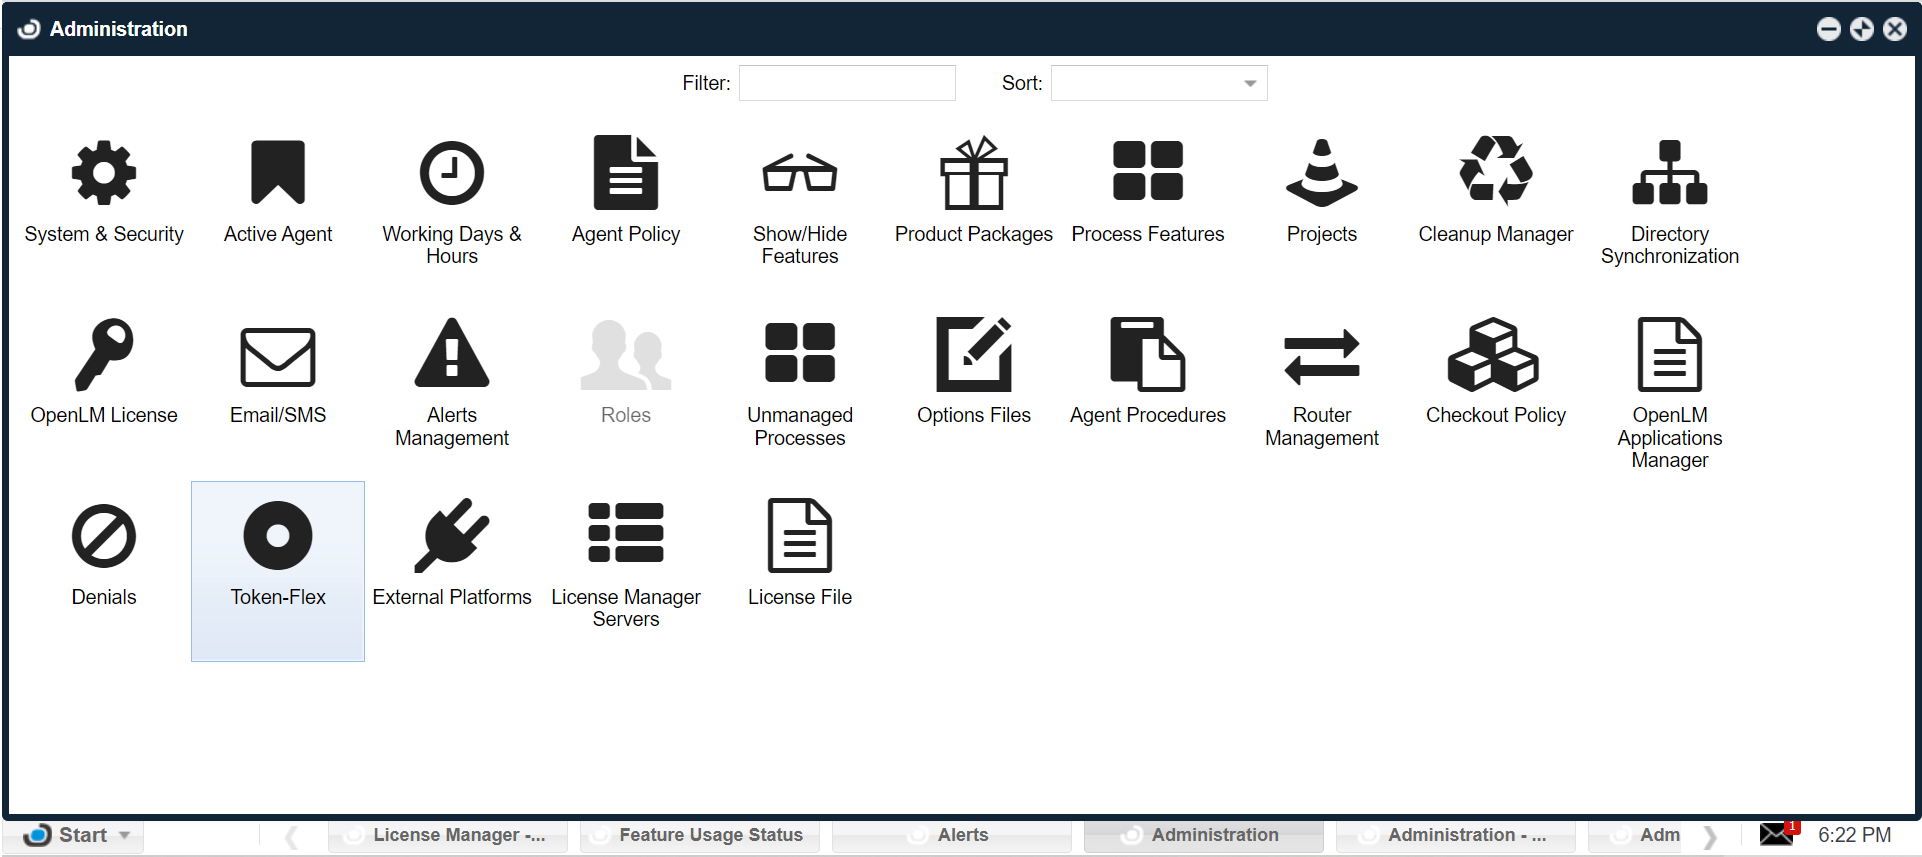Viewport: 1922px width, 857px height.
Task: Open System & Security settings
Action: click(104, 174)
